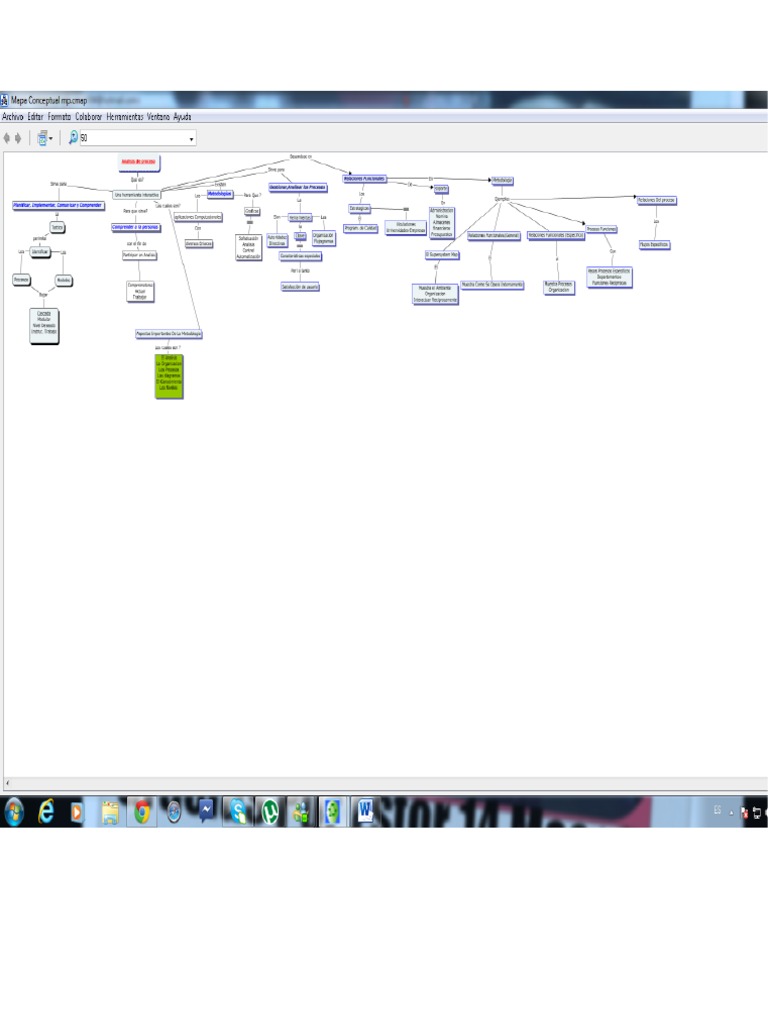Screen dimensions: 768x1024
Task: Select the green list concept node
Action: pyautogui.click(x=169, y=376)
